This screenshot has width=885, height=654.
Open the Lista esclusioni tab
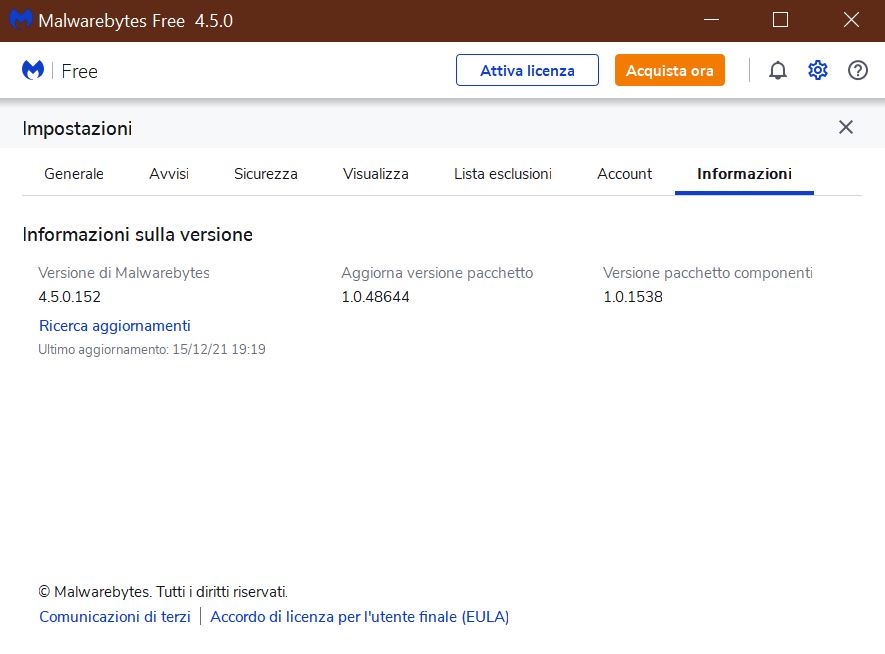503,174
